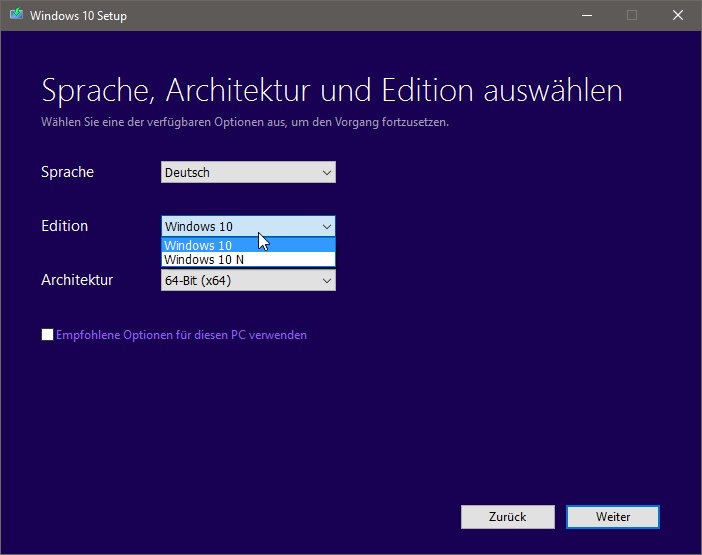
Task: Select the highlighted Windows 10 list entry
Action: coord(248,245)
